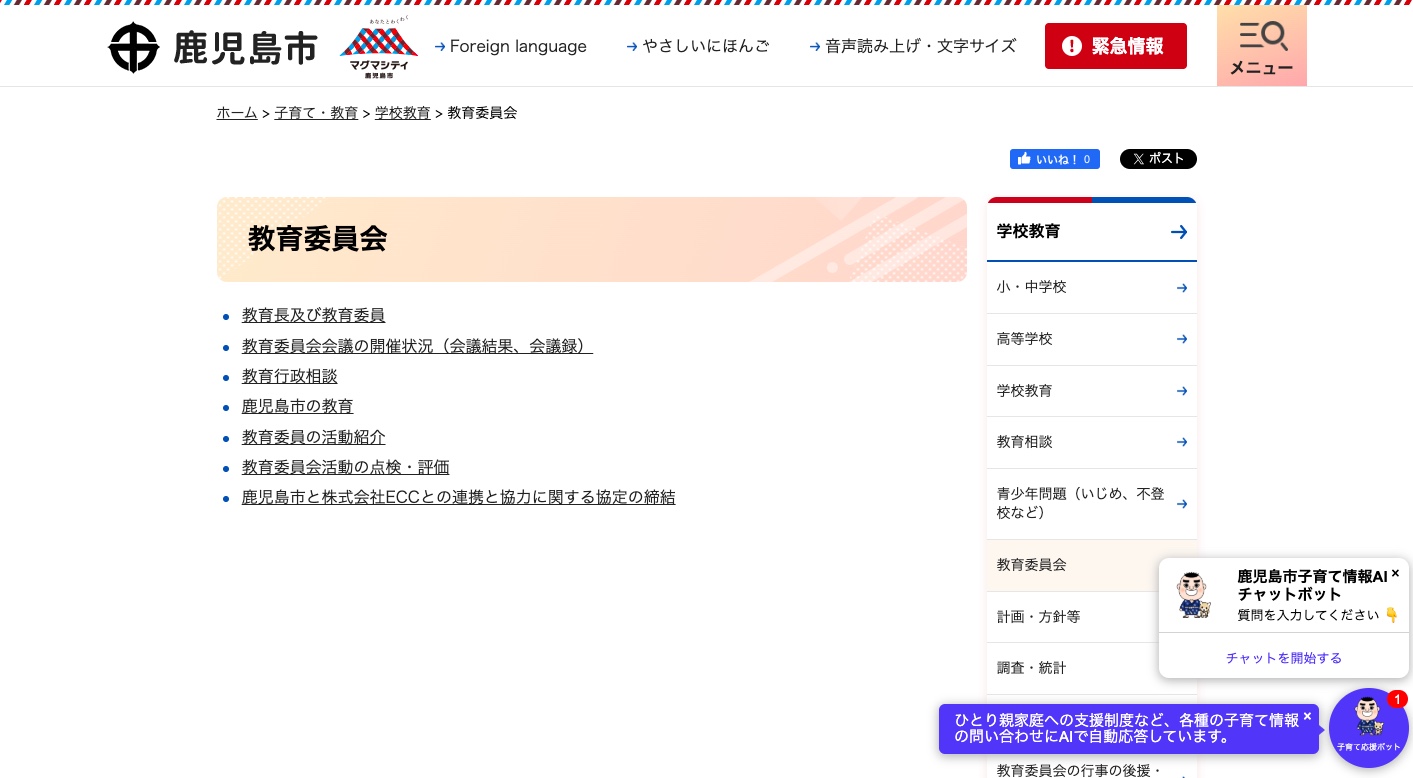Post this page via the X ポスト button
This screenshot has width=1413, height=778.
(x=1158, y=159)
